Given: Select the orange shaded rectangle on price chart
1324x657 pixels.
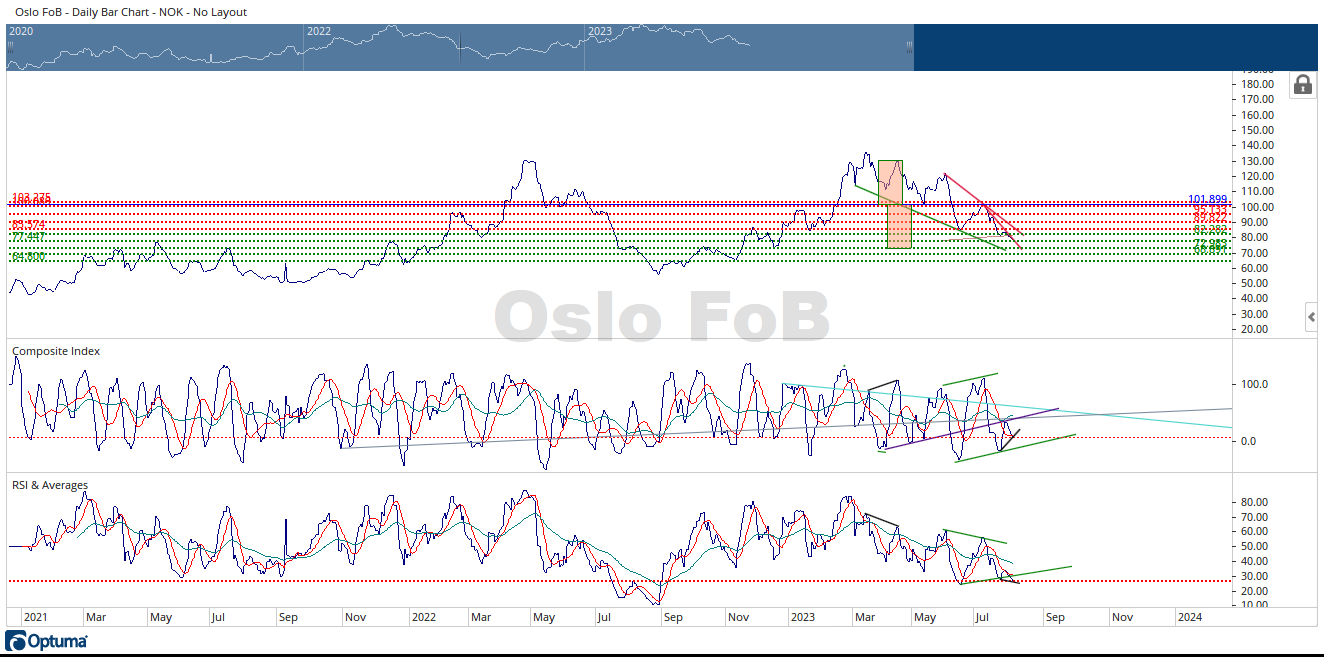Looking at the screenshot, I should [899, 228].
